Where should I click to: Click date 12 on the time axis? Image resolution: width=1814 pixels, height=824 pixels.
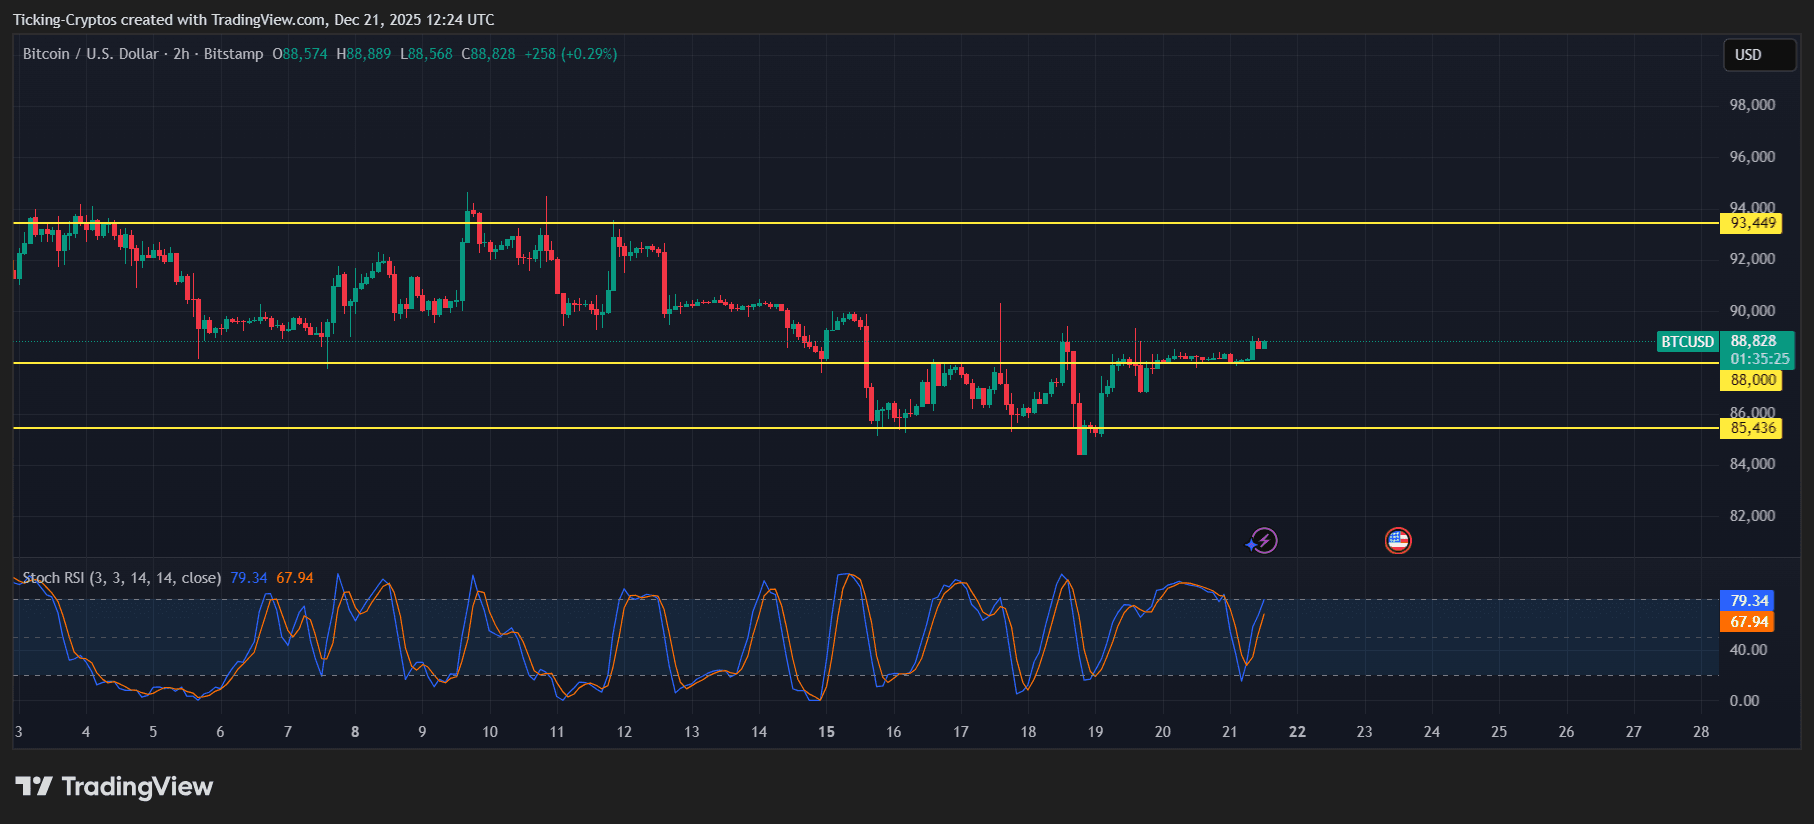click(624, 732)
